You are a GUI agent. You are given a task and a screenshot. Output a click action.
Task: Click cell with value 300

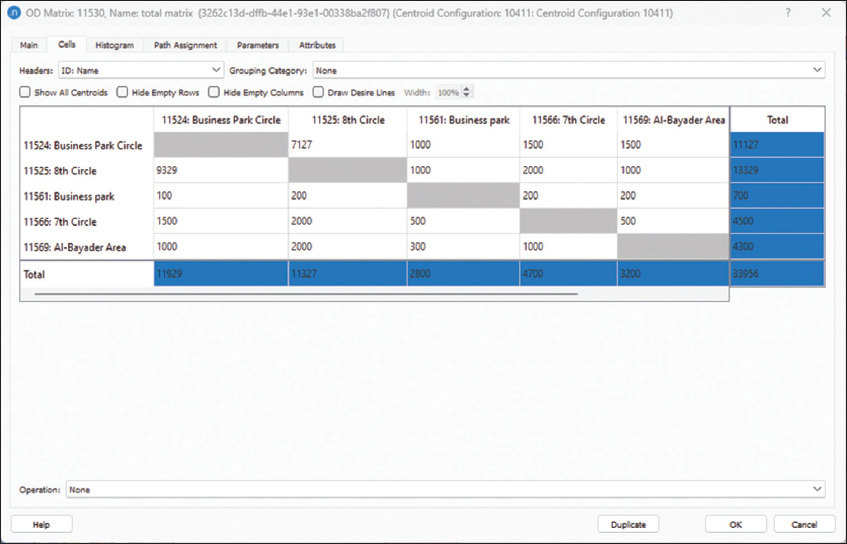[x=463, y=246]
